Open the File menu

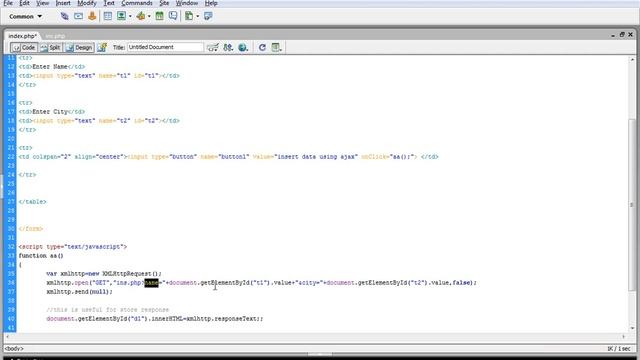[x=8, y=3]
